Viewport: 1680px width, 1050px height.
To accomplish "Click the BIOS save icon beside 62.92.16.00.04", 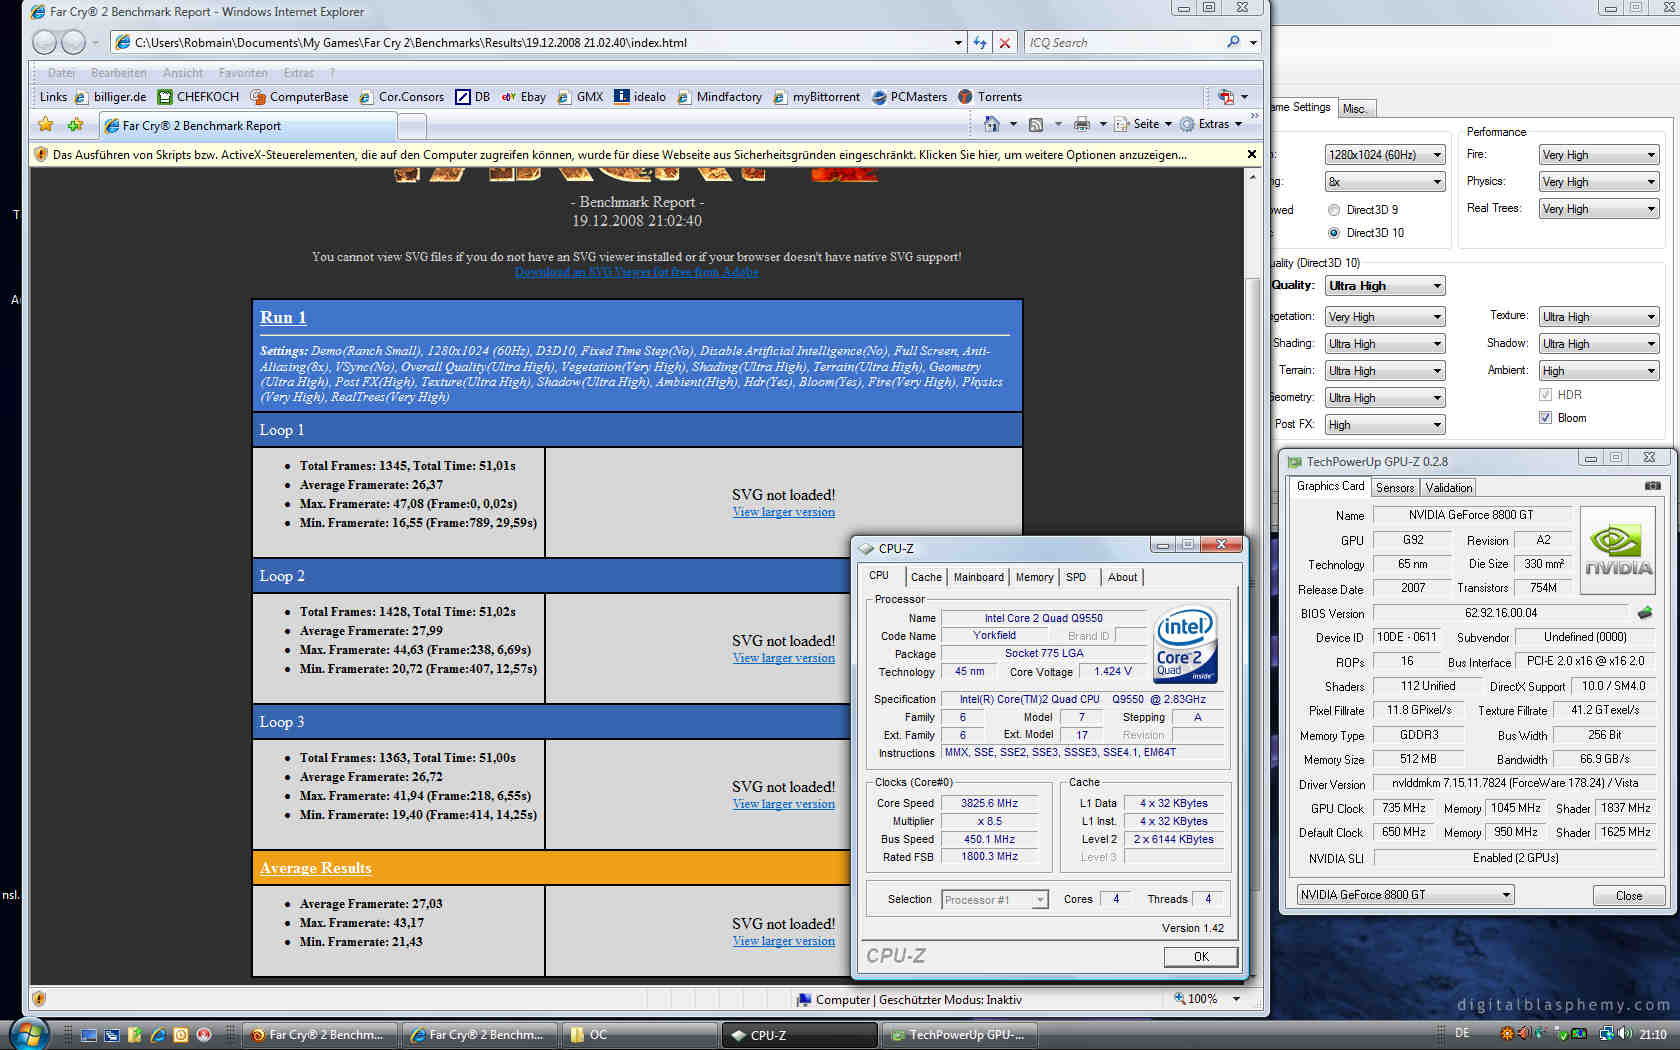I will click(1645, 612).
